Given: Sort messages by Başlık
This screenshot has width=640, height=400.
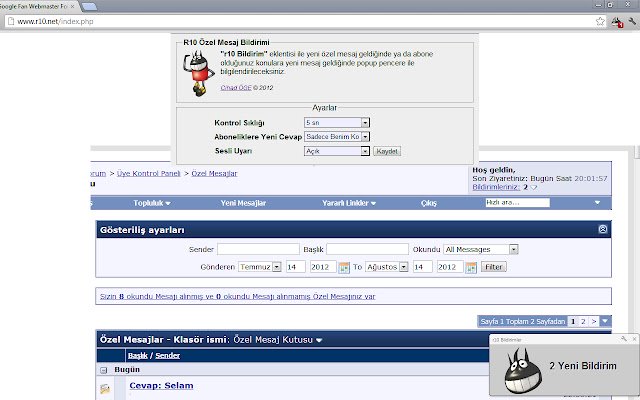Looking at the screenshot, I should pyautogui.click(x=138, y=356).
